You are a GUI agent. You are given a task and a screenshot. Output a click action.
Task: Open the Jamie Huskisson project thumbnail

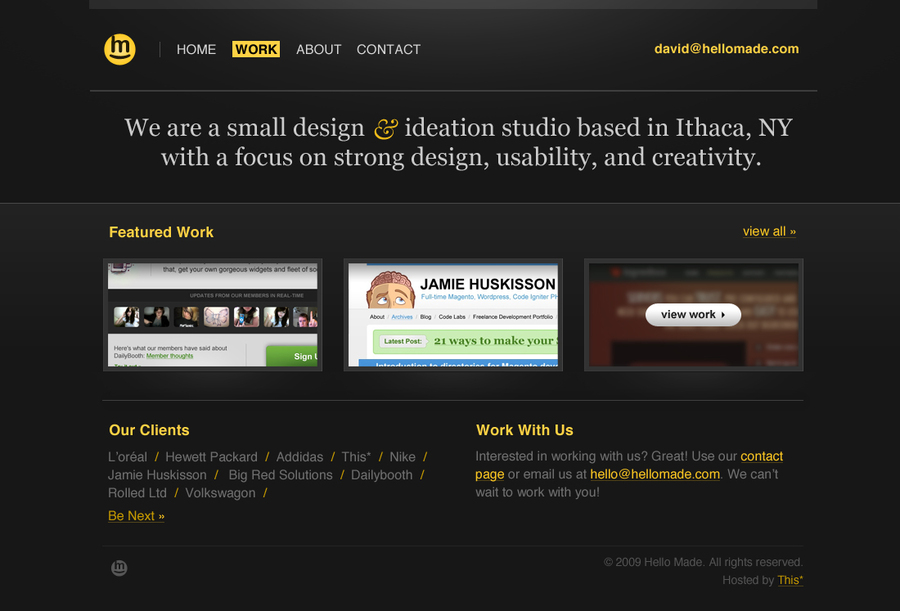pos(453,314)
